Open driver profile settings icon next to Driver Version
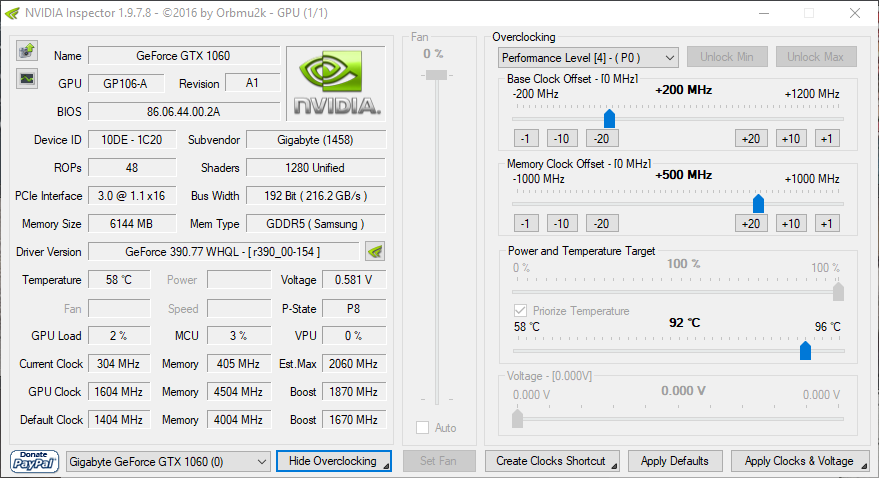The height and width of the screenshot is (478, 879). click(x=374, y=252)
